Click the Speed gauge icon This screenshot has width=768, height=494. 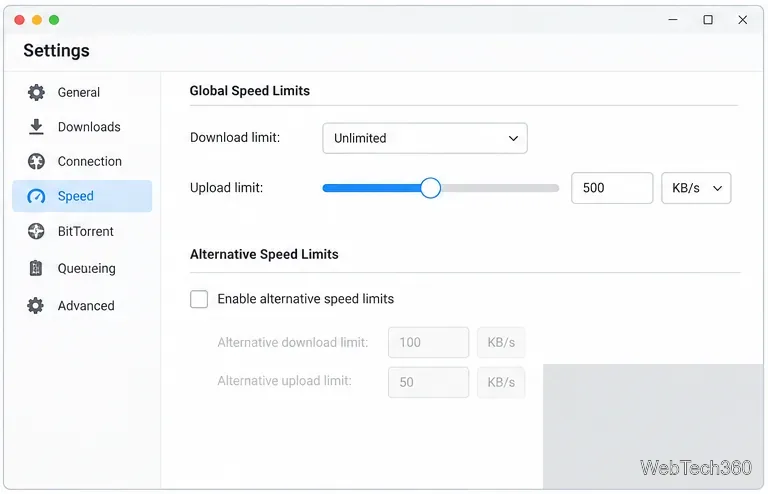pyautogui.click(x=36, y=196)
